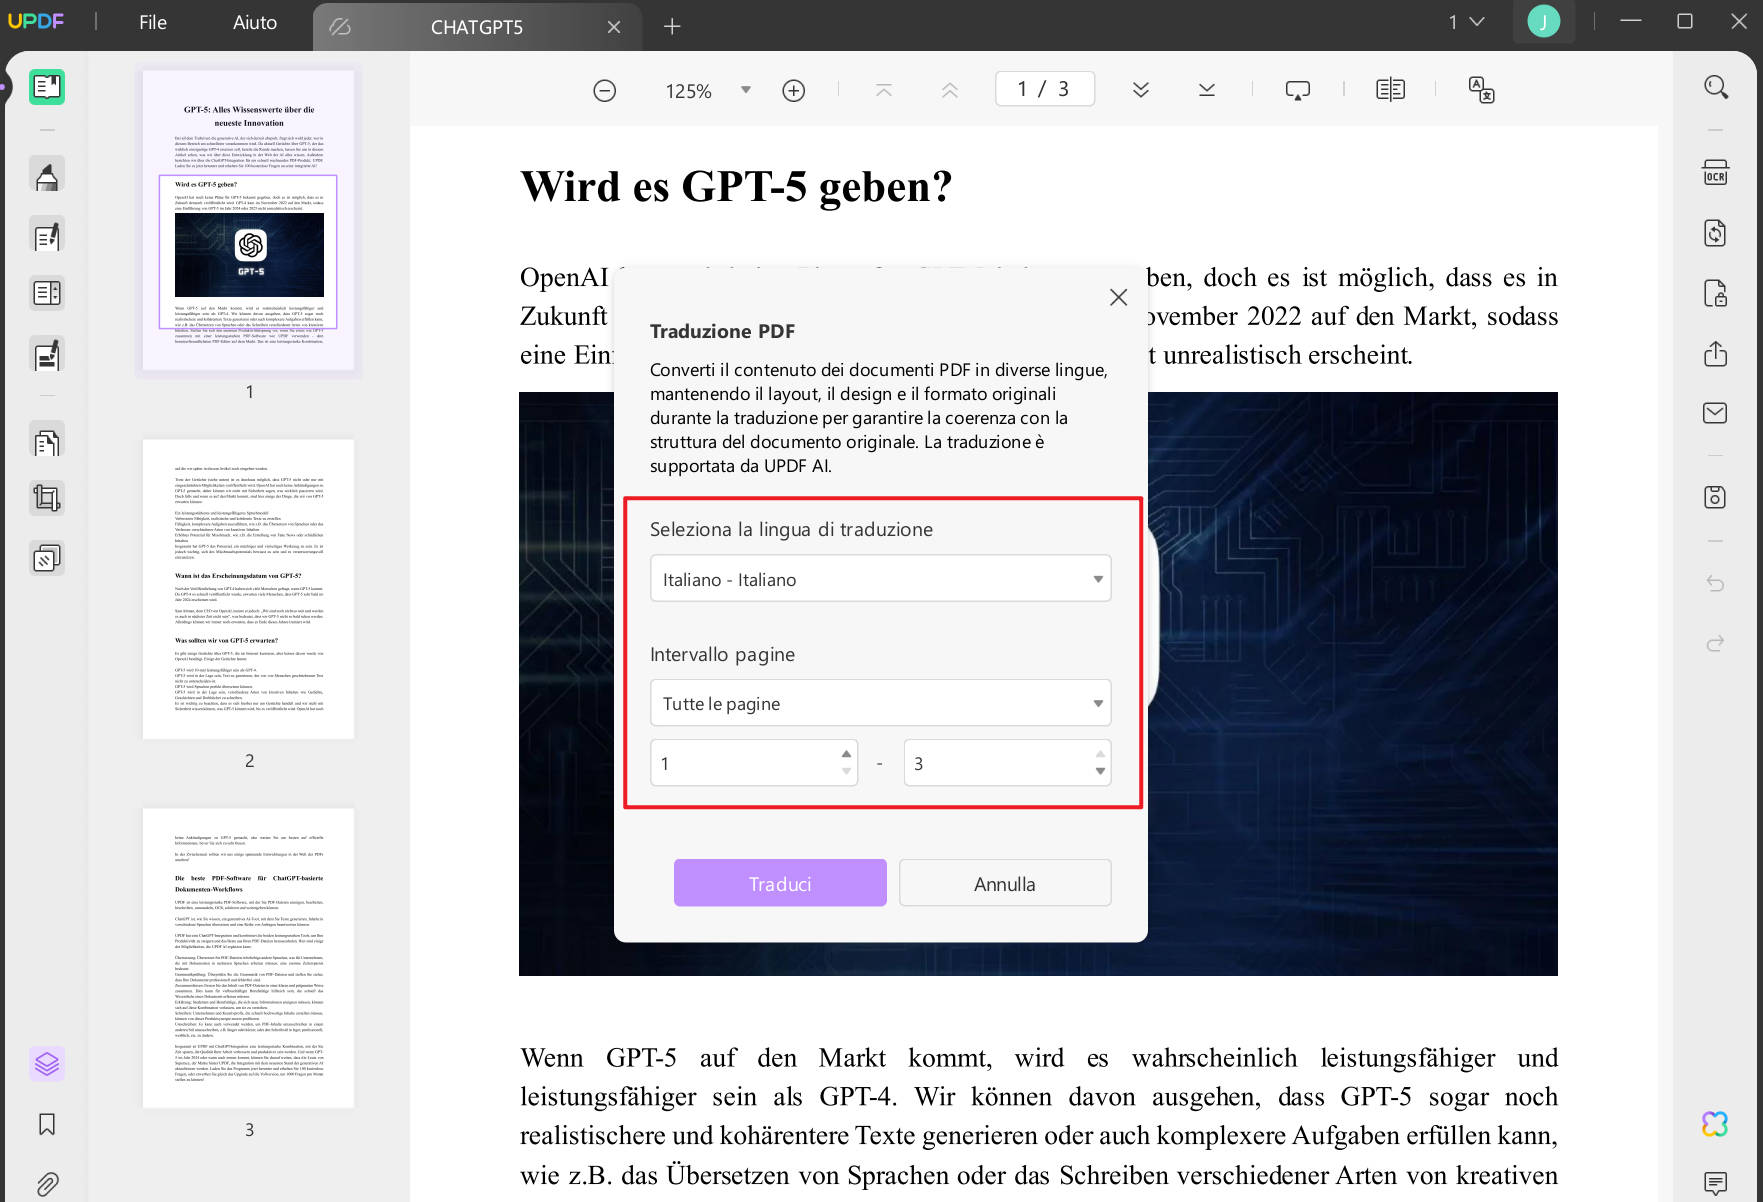The width and height of the screenshot is (1763, 1202).
Task: Select page 2 thumbnail
Action: pyautogui.click(x=249, y=589)
